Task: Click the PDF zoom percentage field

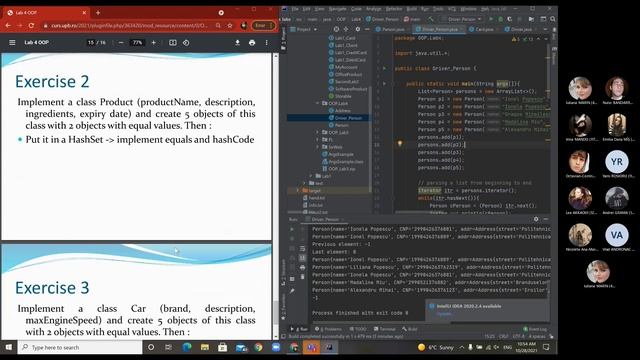Action: (137, 42)
